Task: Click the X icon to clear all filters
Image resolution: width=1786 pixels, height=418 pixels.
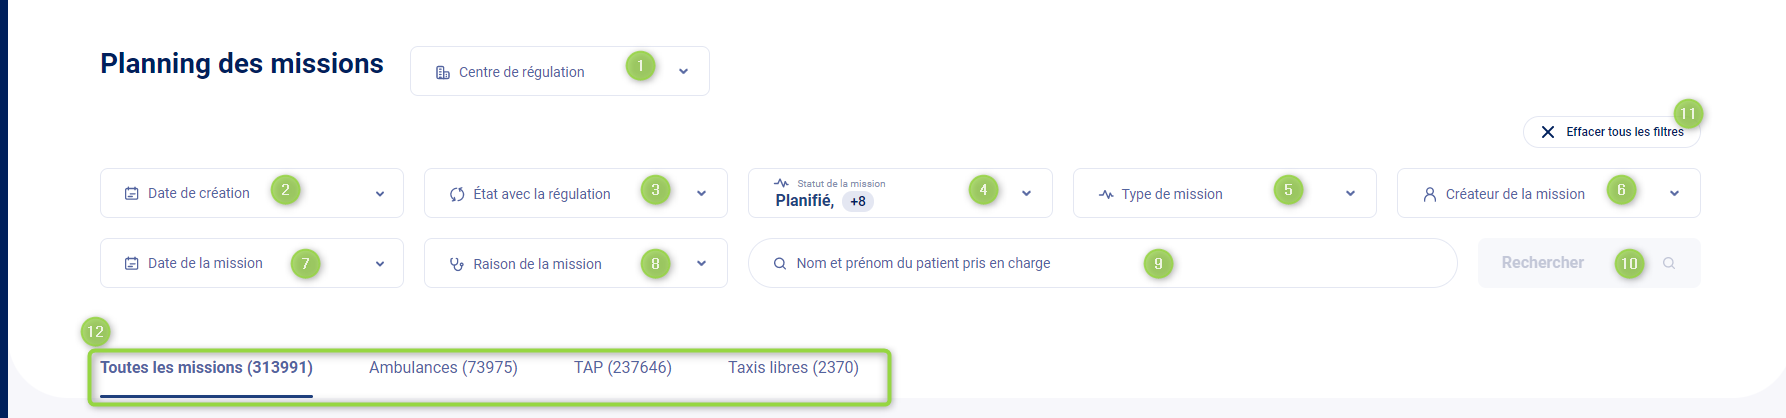Action: [x=1548, y=132]
